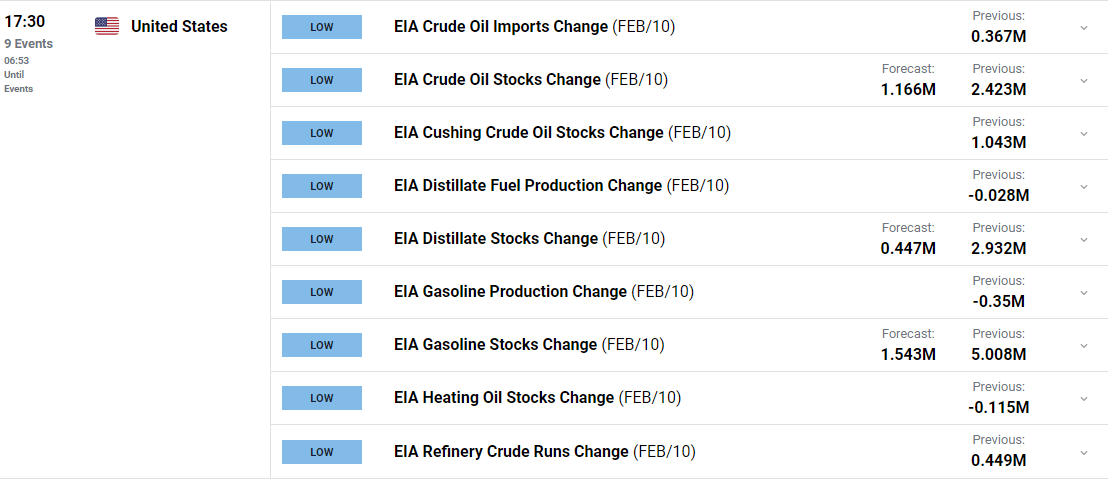Click LOW badge beside Crude Oil Stocks
Image resolution: width=1112 pixels, height=479 pixels.
(322, 80)
